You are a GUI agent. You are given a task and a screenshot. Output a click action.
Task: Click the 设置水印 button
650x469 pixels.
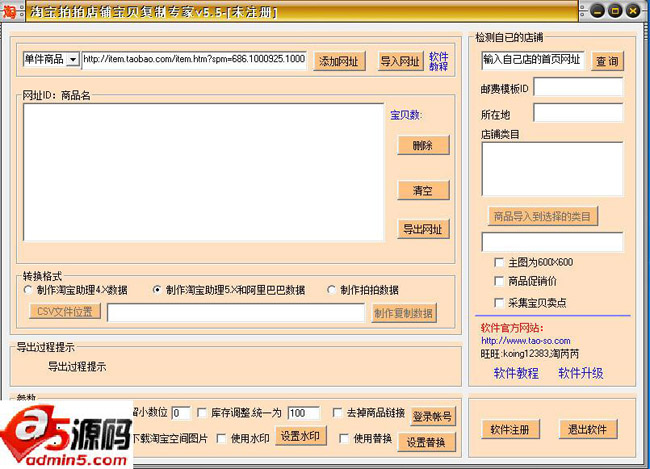301,436
